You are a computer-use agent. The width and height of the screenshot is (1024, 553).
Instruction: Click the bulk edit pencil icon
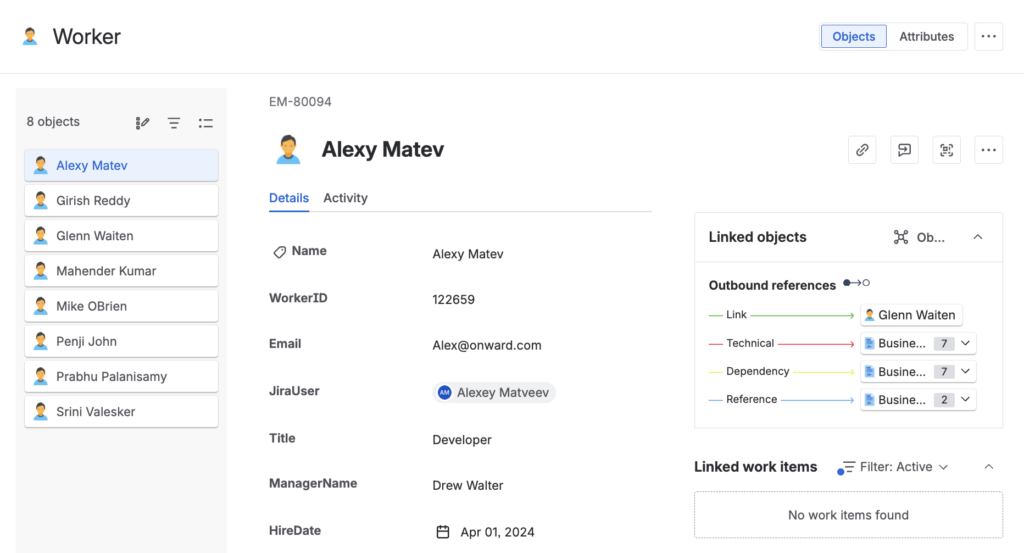pos(142,123)
